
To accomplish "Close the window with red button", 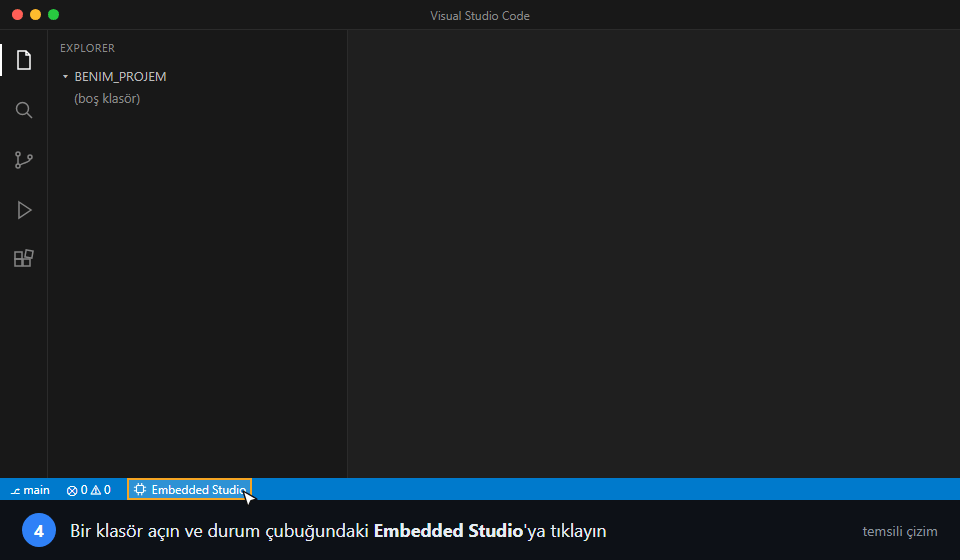I will point(18,15).
